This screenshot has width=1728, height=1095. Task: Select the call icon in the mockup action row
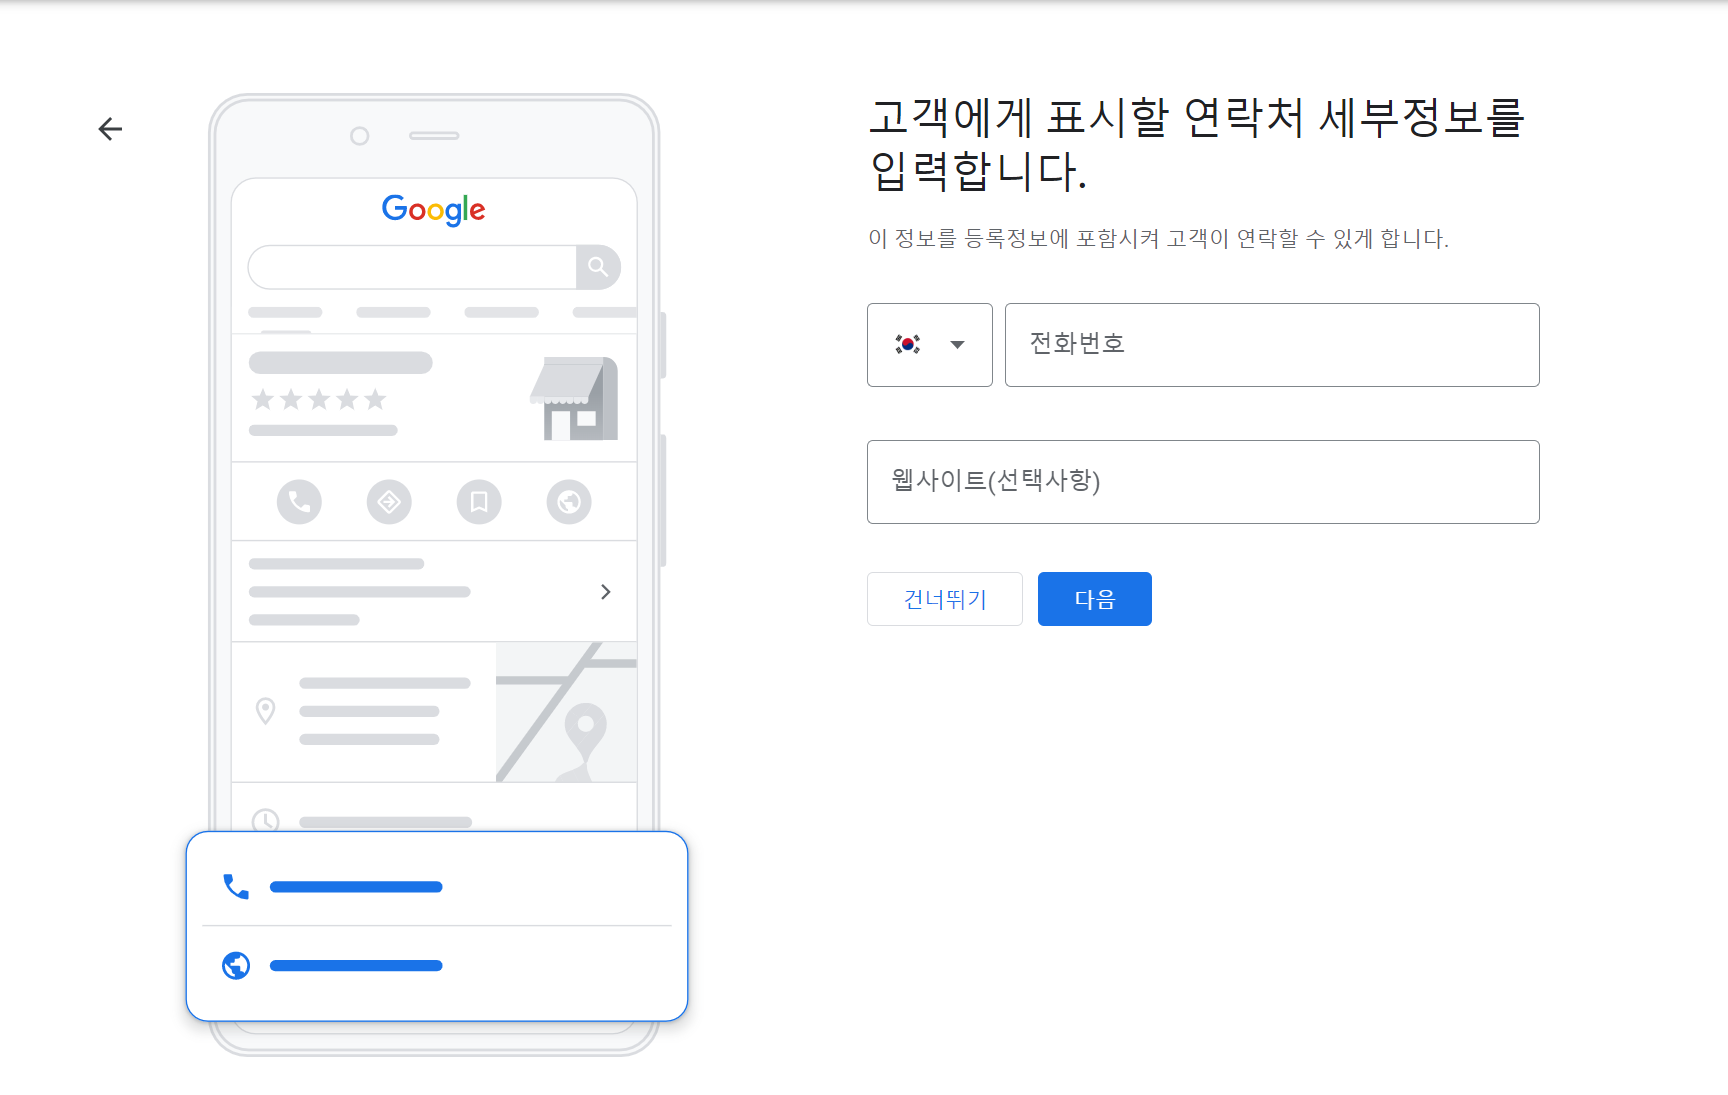[x=299, y=502]
